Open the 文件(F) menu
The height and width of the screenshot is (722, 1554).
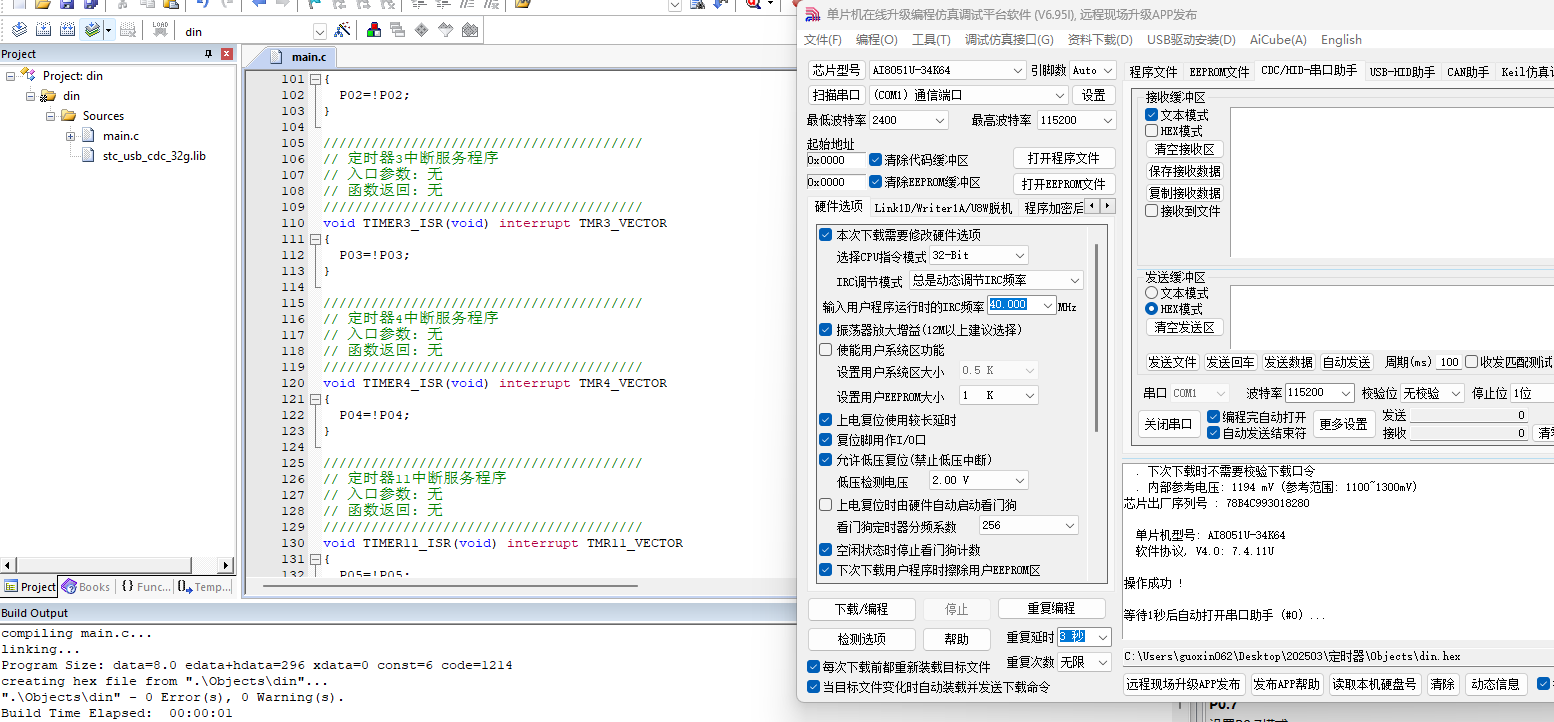click(x=823, y=40)
